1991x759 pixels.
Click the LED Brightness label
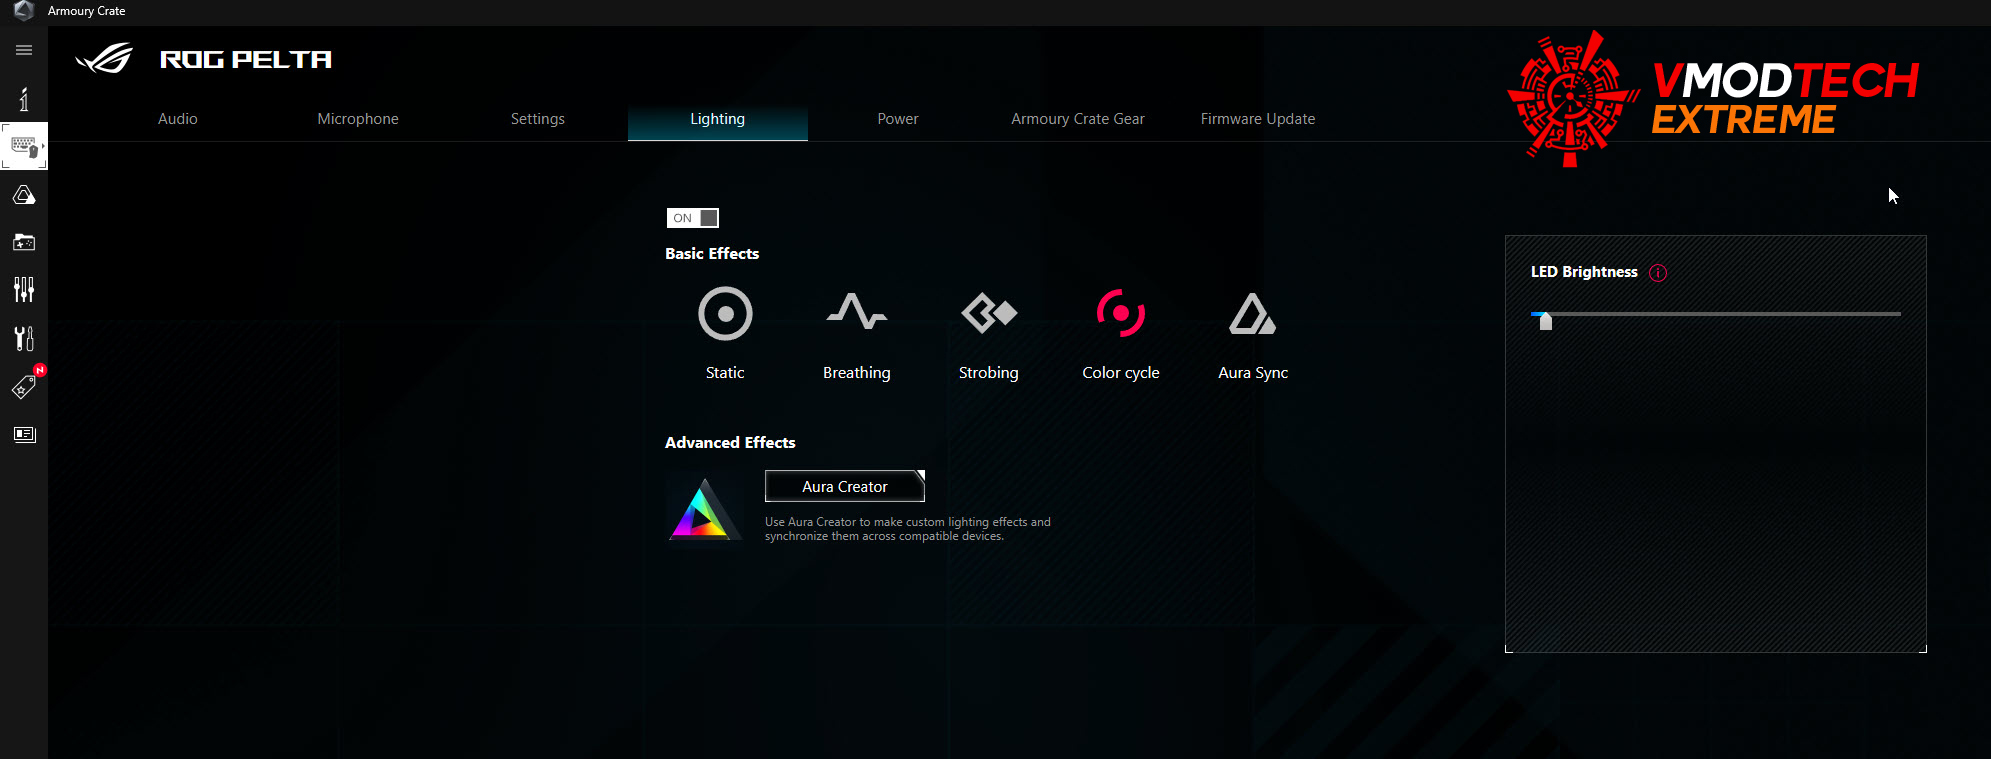click(x=1584, y=272)
